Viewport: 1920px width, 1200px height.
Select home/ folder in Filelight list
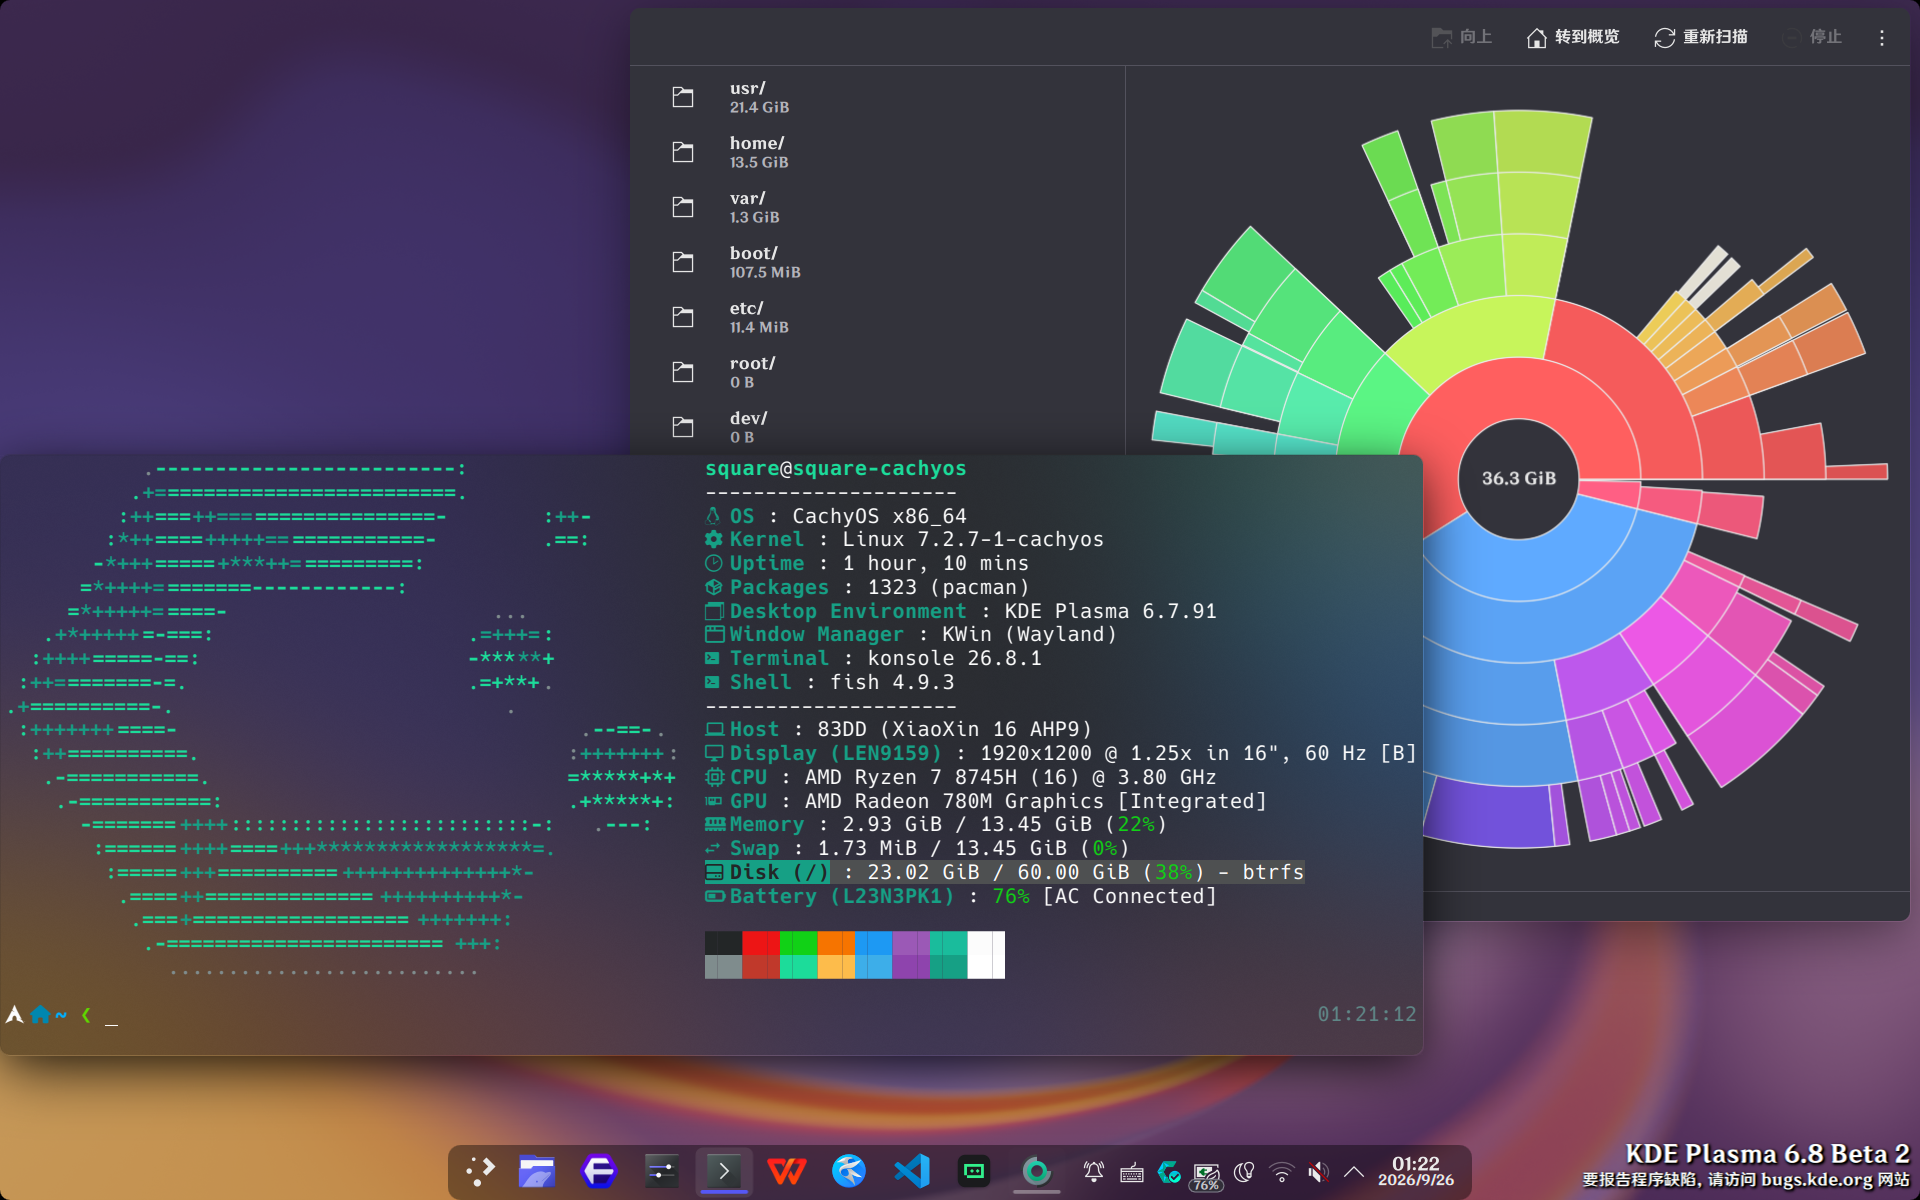click(877, 152)
